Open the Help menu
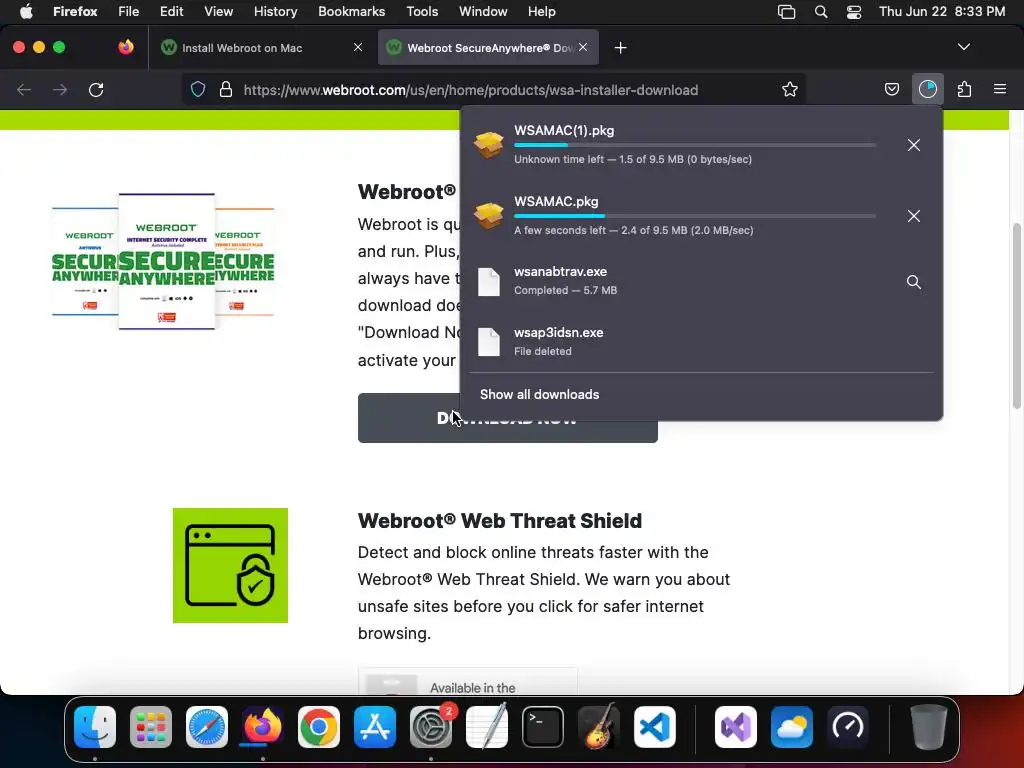This screenshot has height=768, width=1024. 541,11
